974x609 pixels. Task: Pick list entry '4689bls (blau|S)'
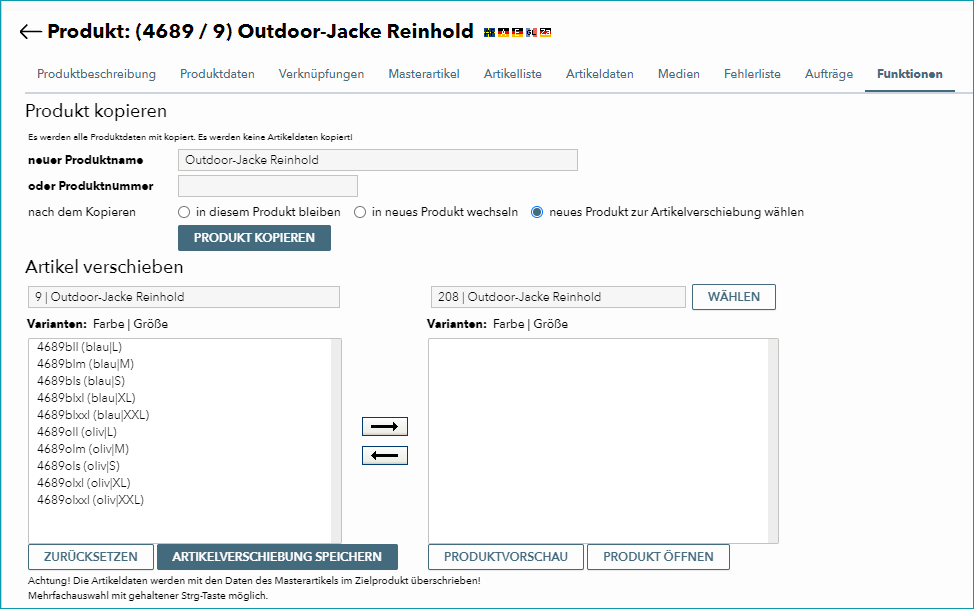click(x=81, y=381)
